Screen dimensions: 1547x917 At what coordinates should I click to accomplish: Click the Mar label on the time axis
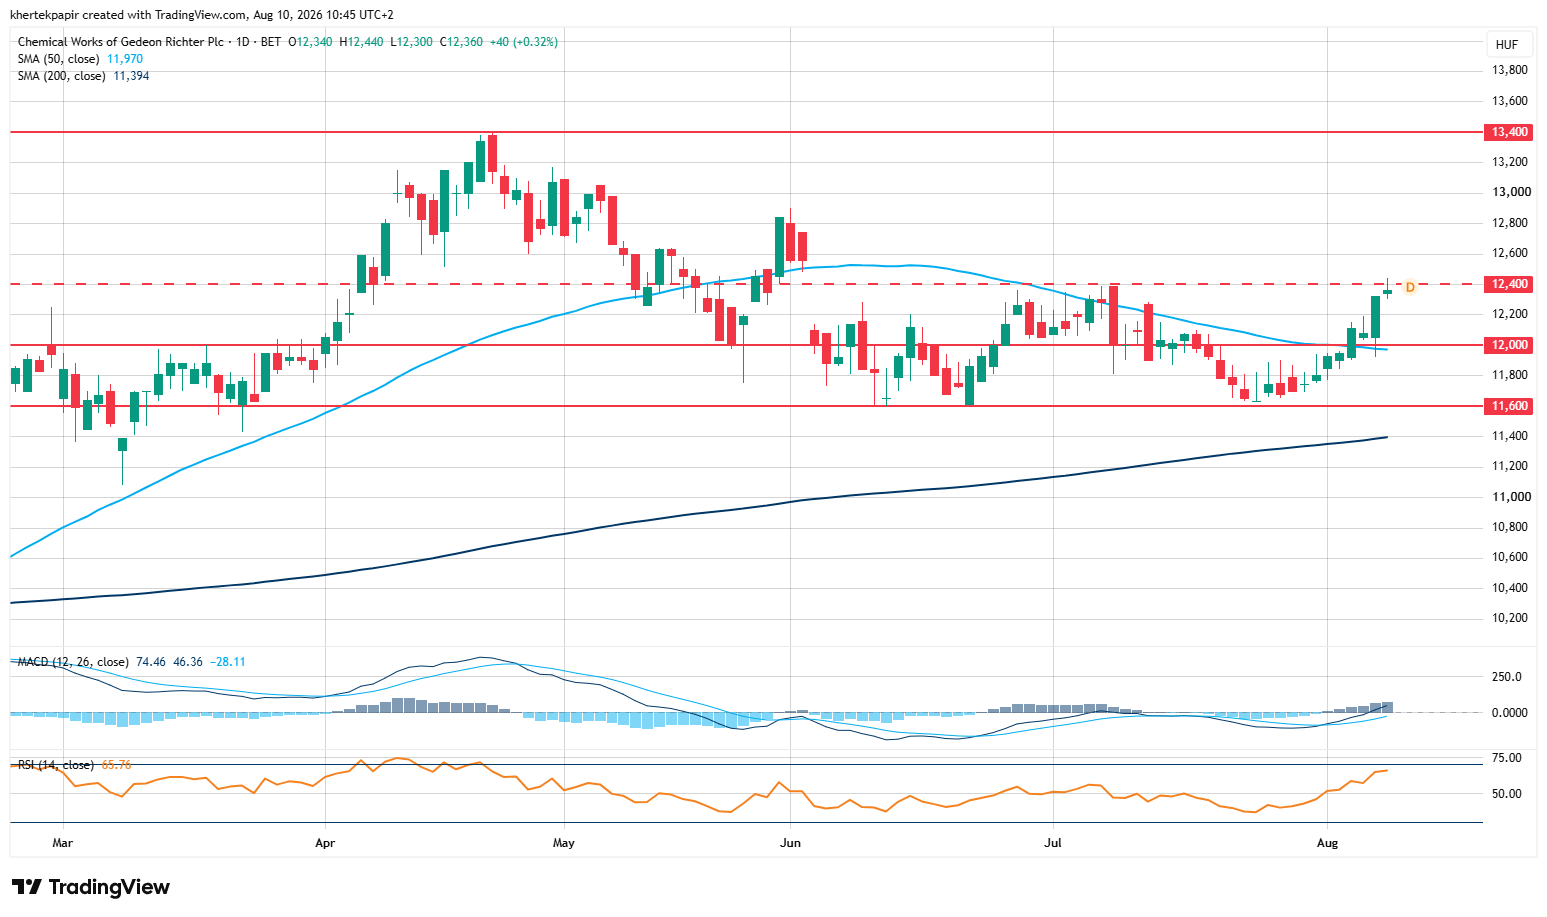point(63,843)
